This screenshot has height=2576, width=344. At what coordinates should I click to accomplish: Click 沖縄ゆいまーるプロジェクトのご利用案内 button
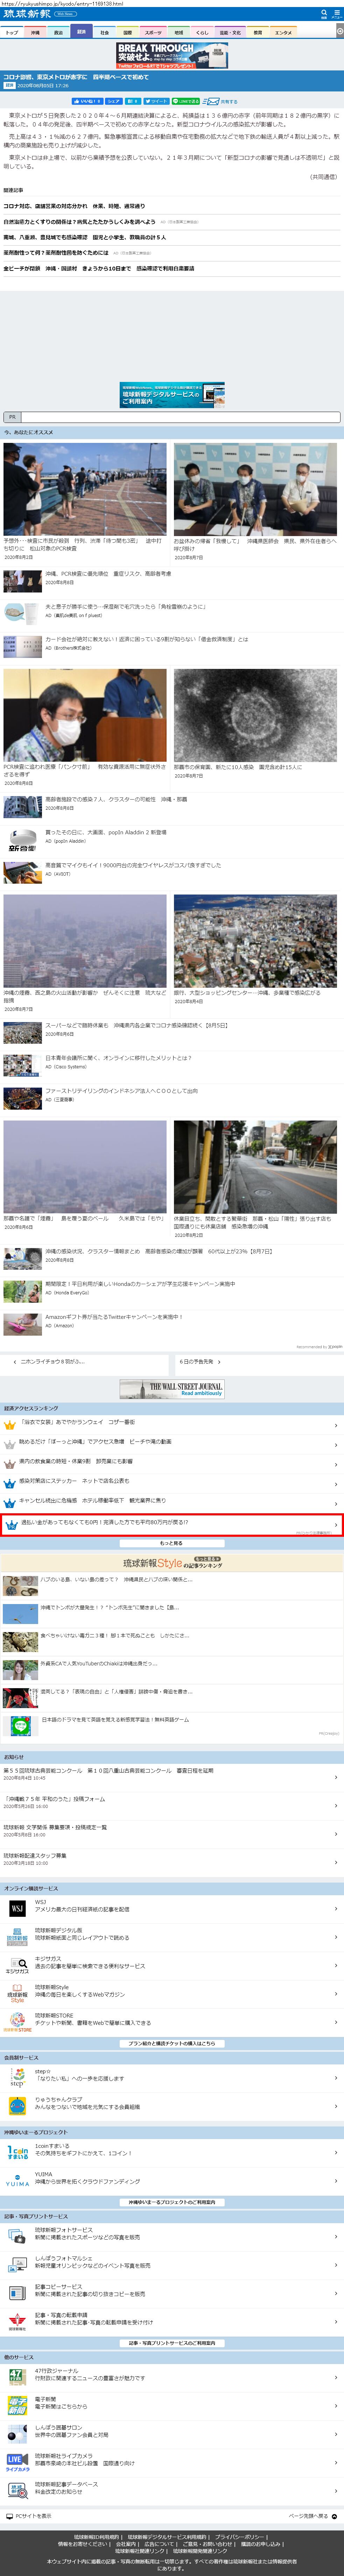click(172, 2202)
